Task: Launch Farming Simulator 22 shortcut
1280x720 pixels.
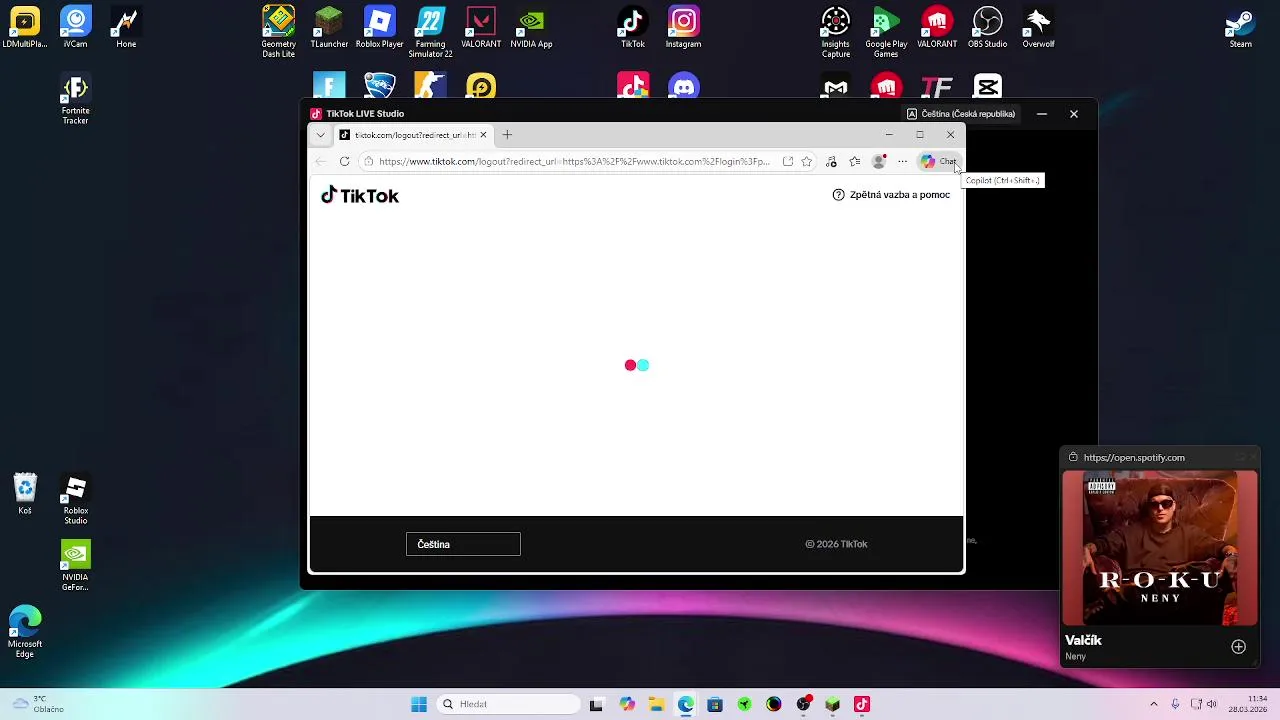Action: tap(431, 32)
